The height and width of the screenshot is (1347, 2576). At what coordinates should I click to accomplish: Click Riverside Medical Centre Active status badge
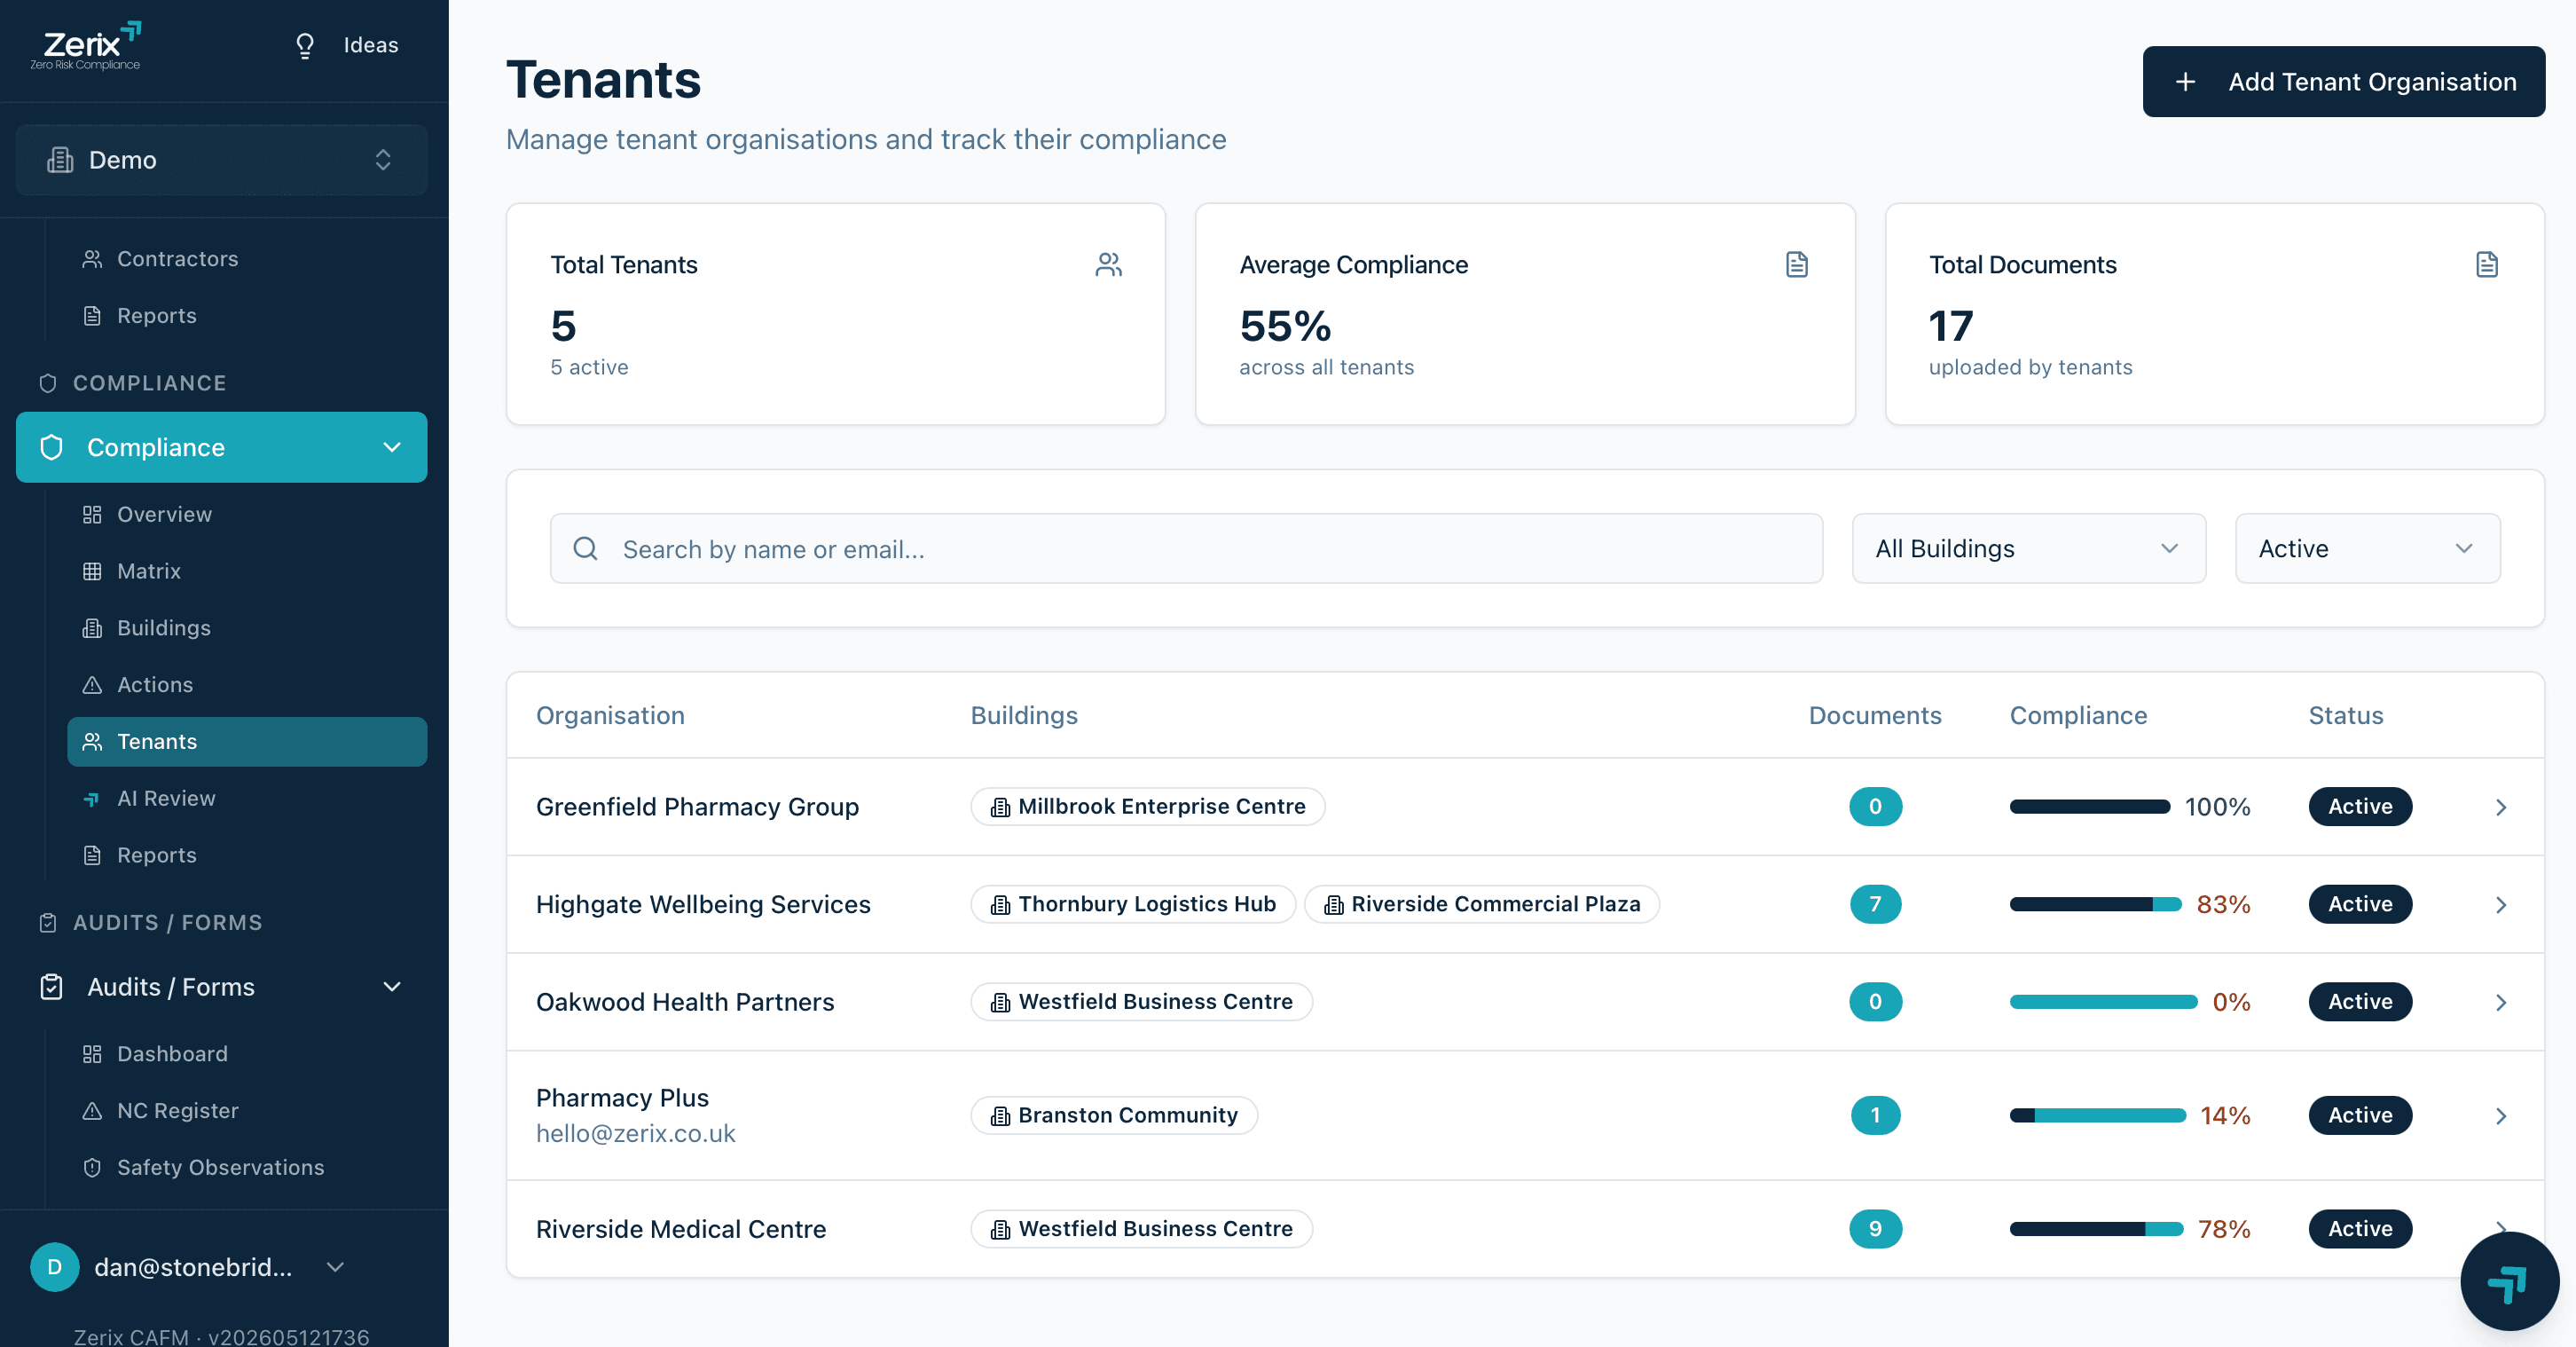pos(2360,1229)
